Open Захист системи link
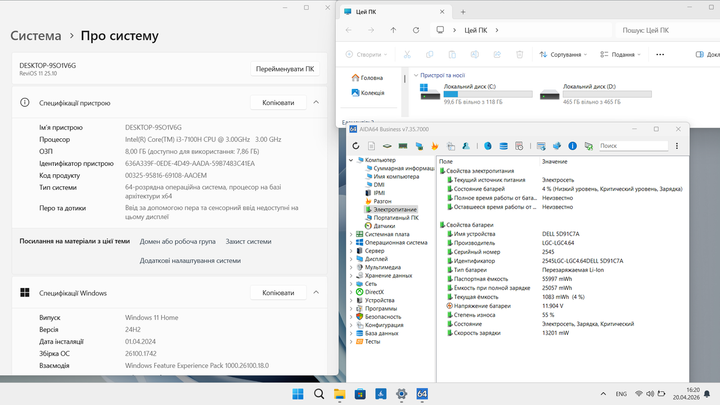 [248, 242]
